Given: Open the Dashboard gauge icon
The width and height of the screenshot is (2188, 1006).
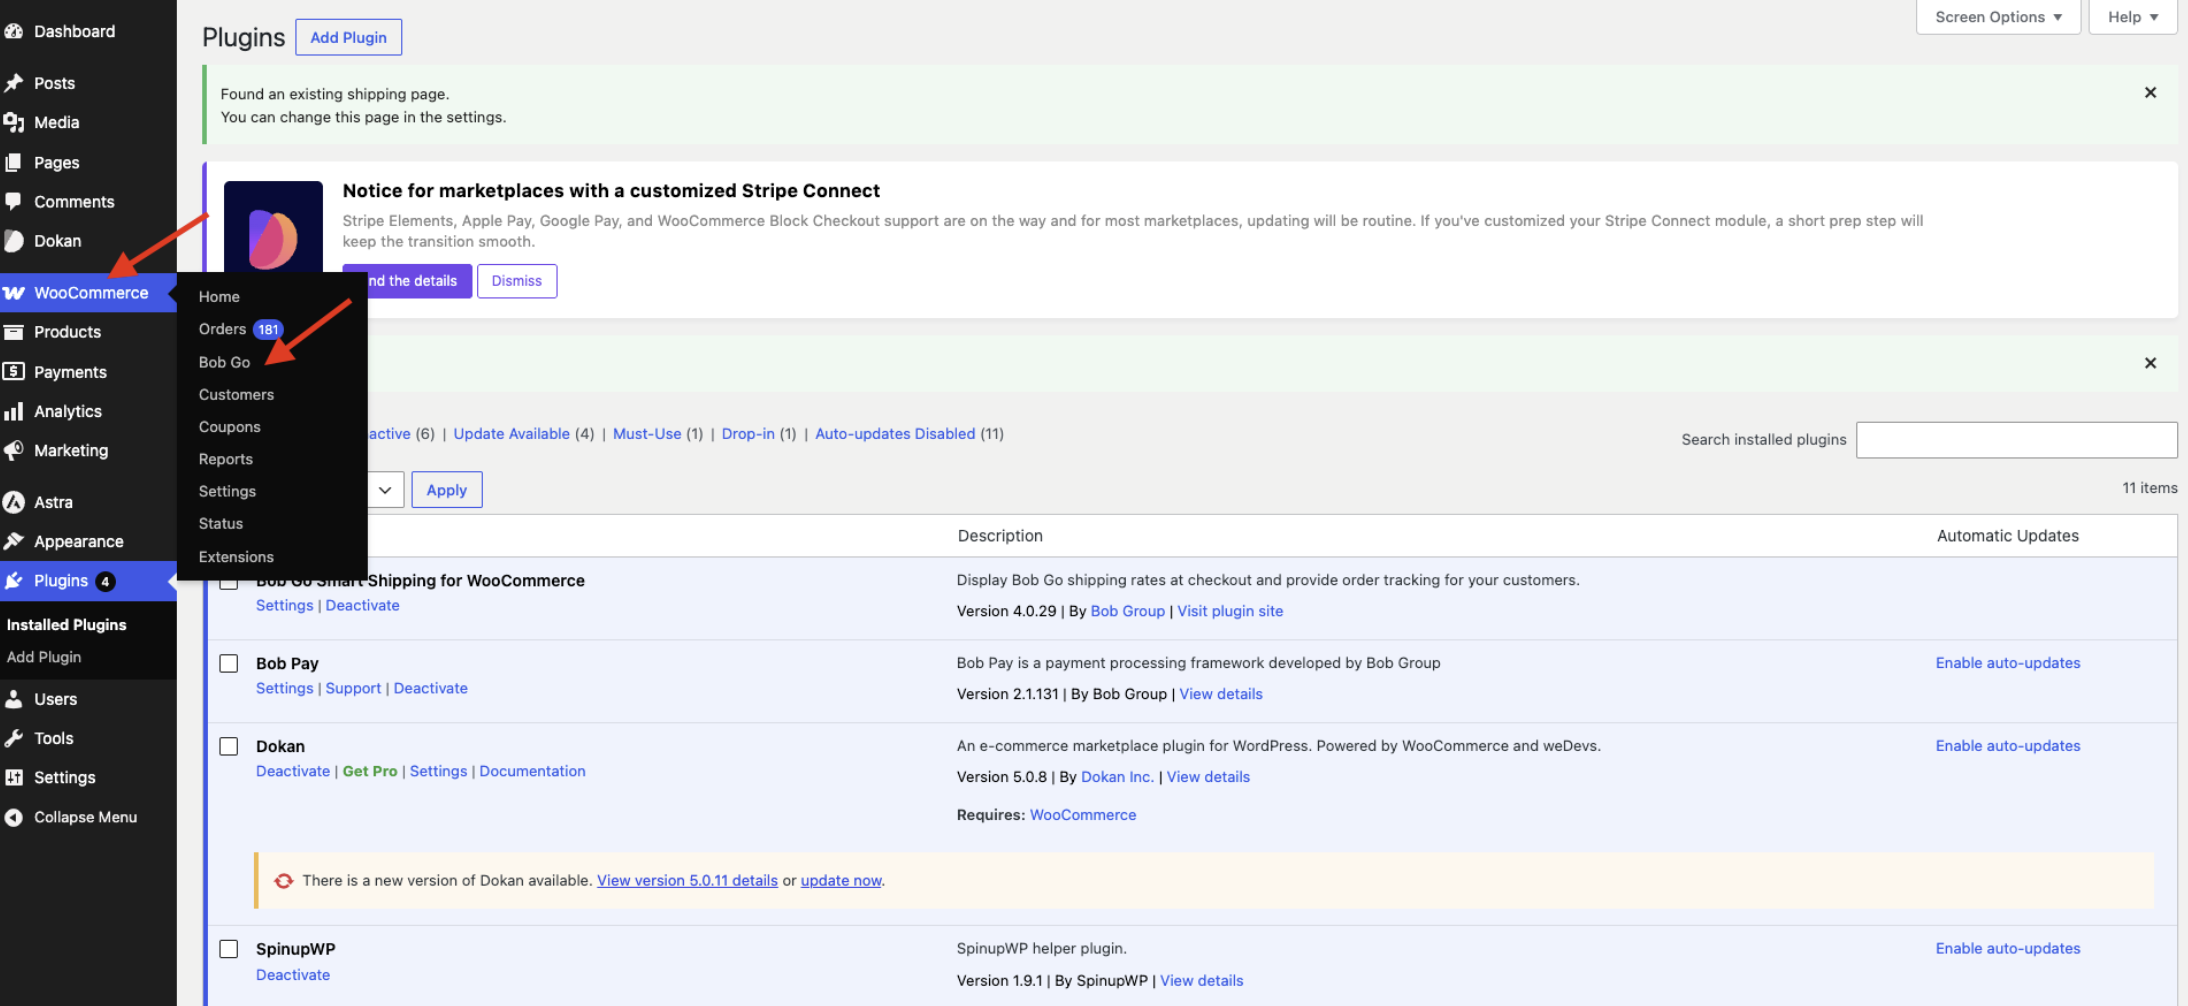Looking at the screenshot, I should click(13, 31).
